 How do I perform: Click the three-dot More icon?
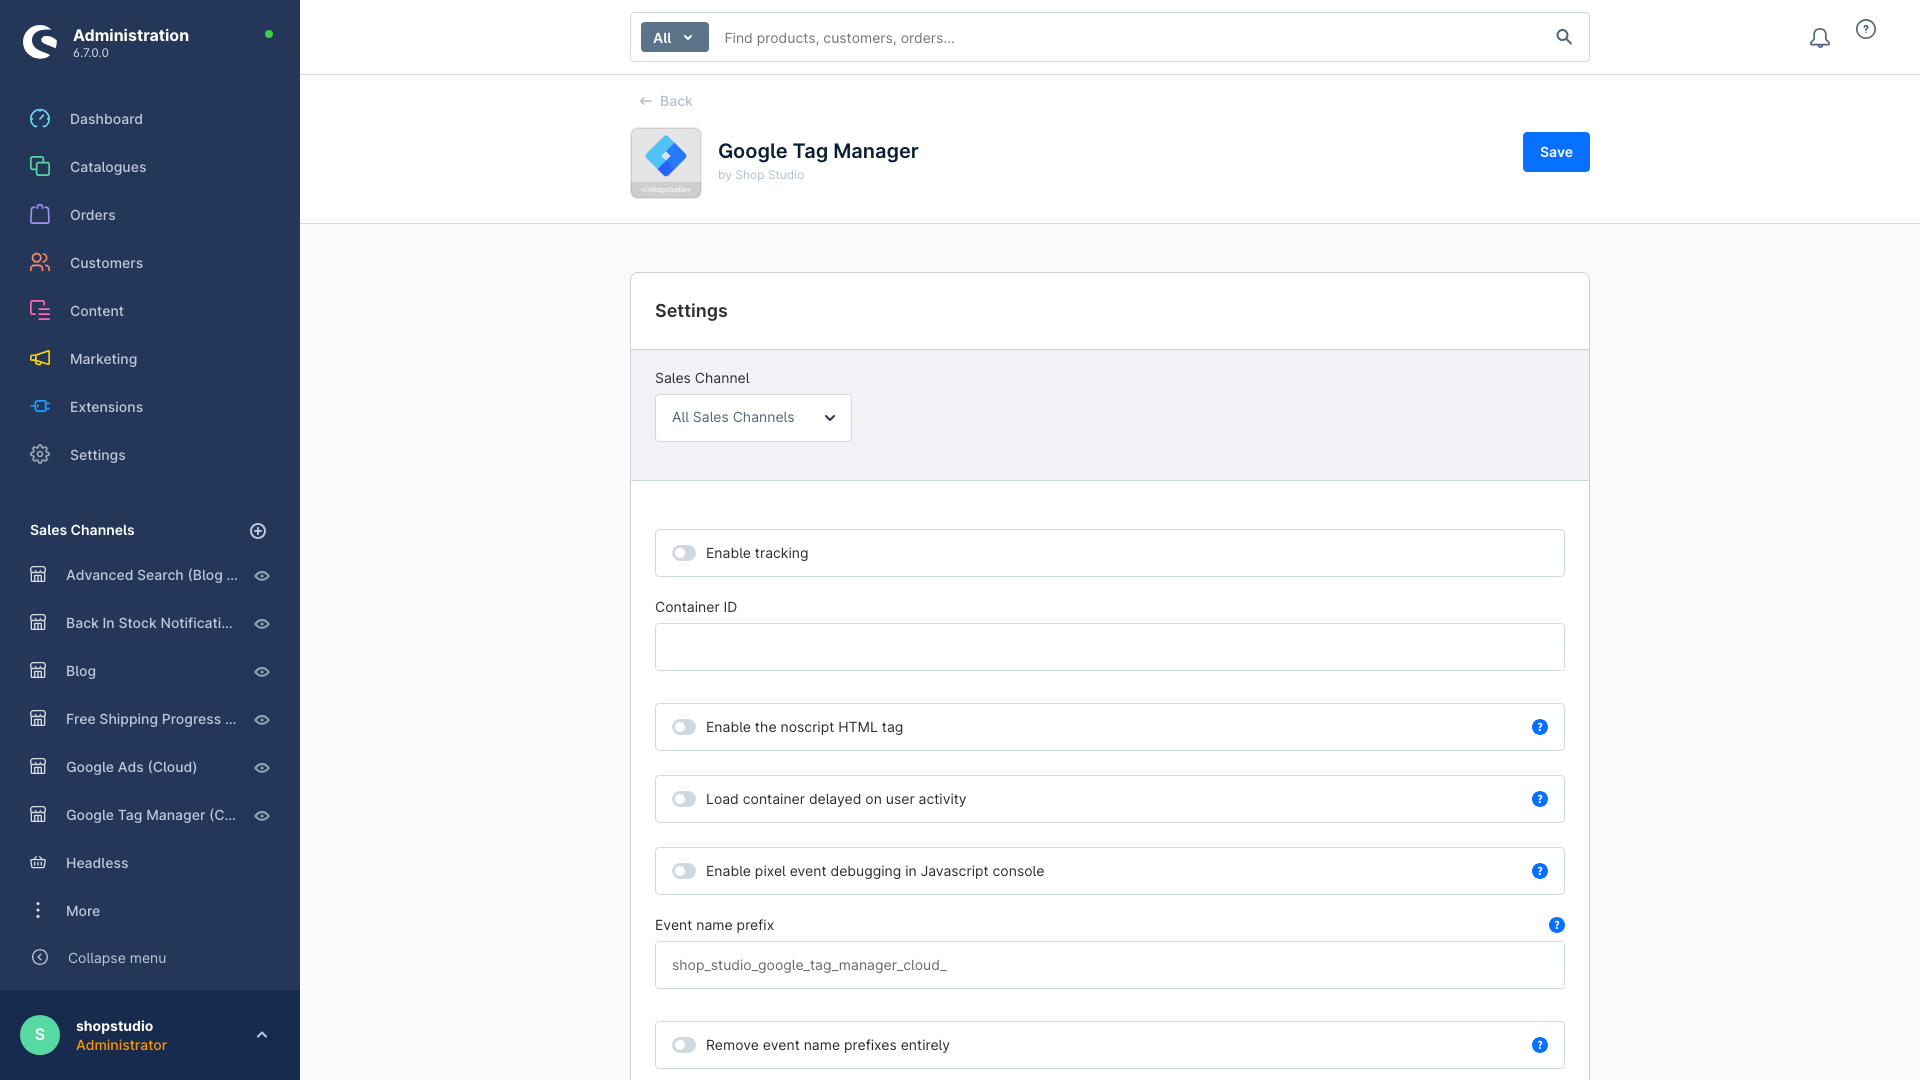(38, 911)
